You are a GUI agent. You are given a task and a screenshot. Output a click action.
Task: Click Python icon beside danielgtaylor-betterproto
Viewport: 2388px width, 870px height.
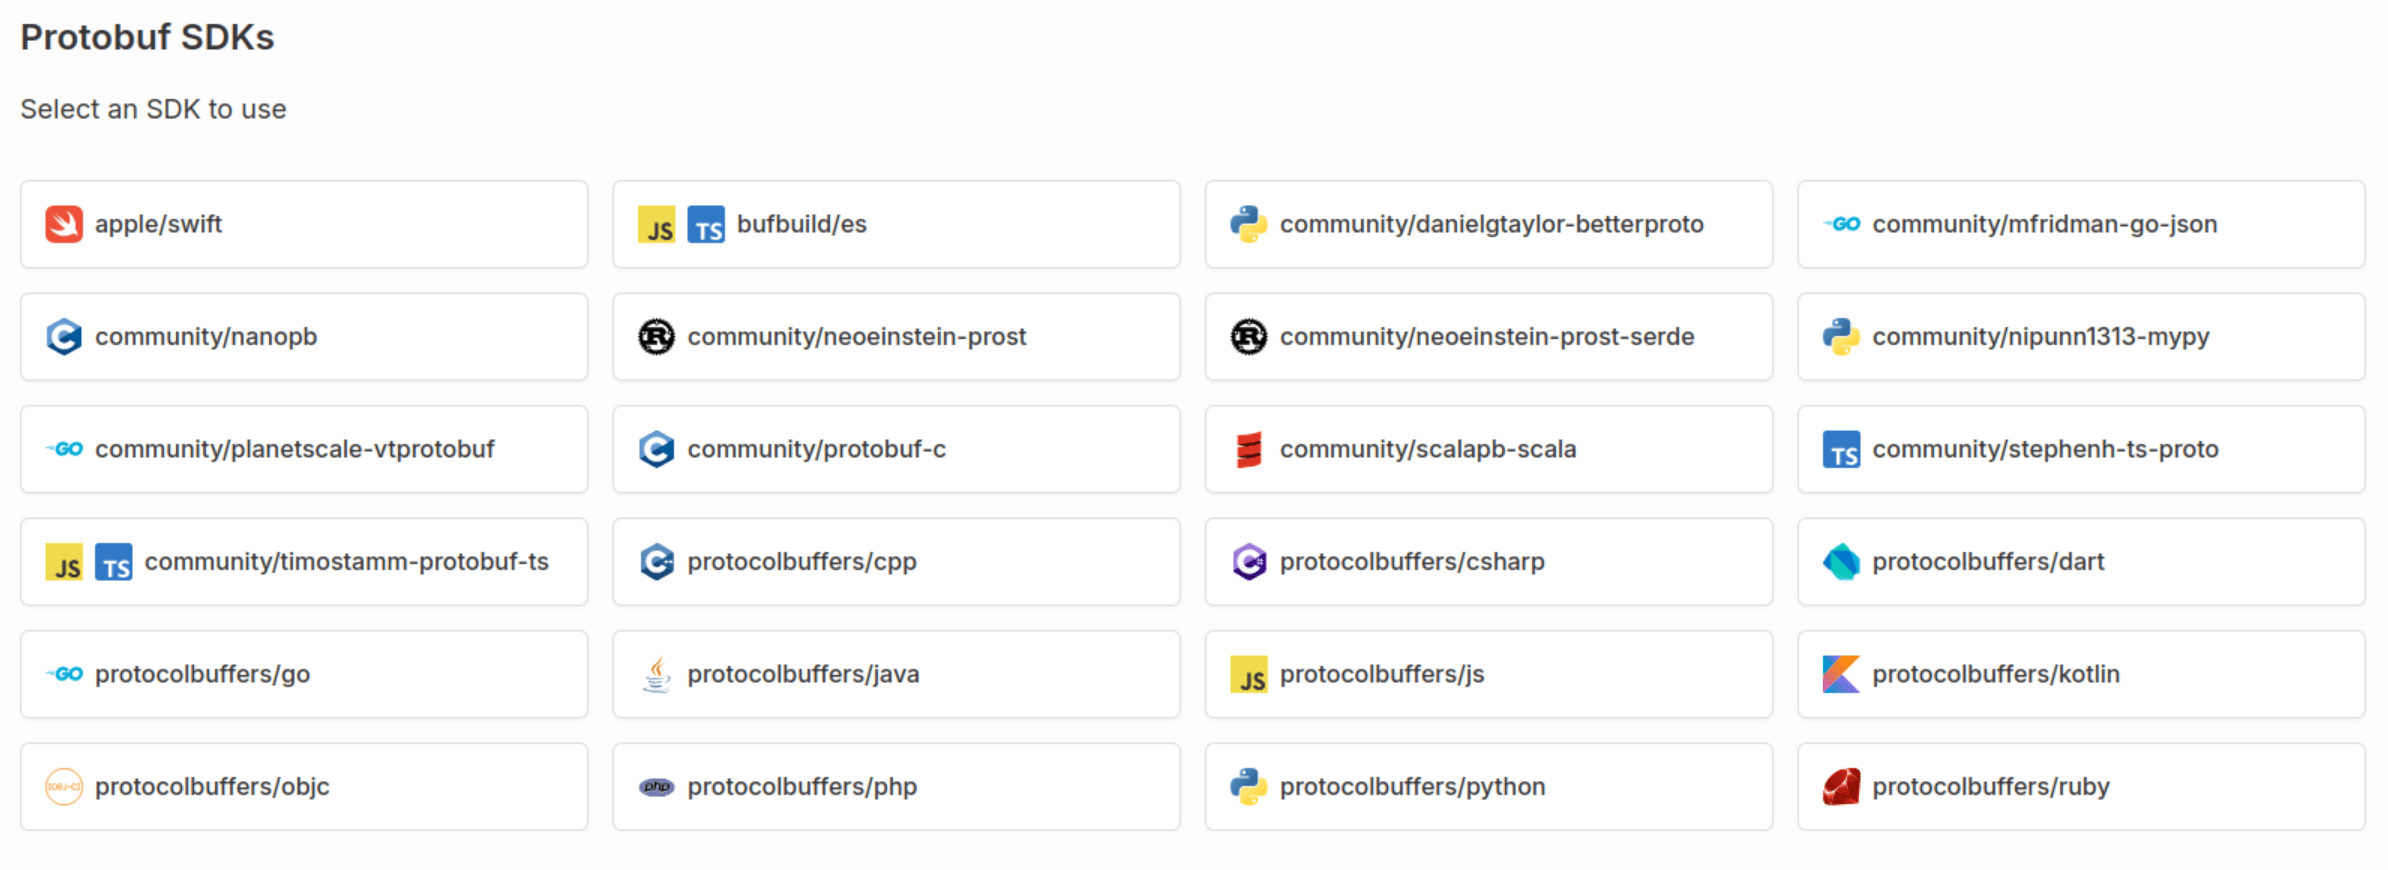point(1249,224)
